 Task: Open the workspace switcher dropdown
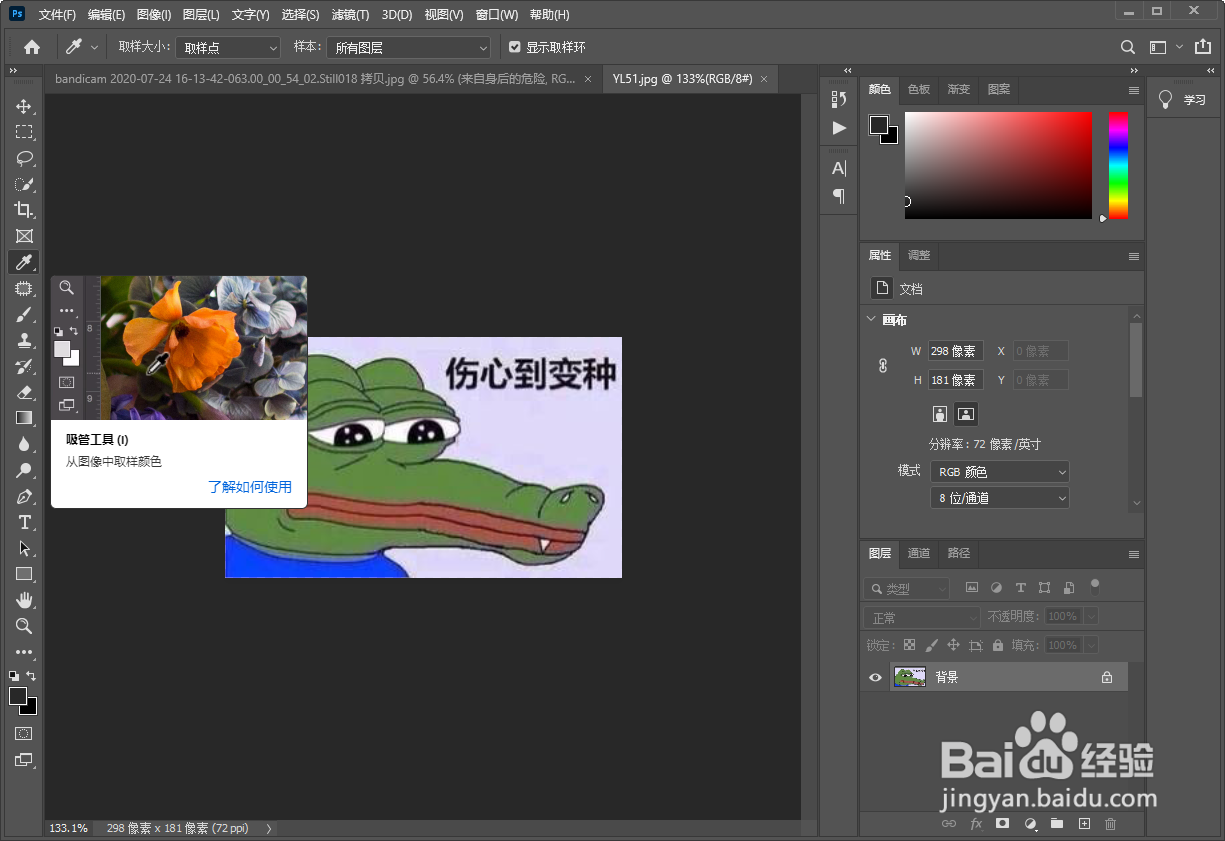tap(1164, 47)
